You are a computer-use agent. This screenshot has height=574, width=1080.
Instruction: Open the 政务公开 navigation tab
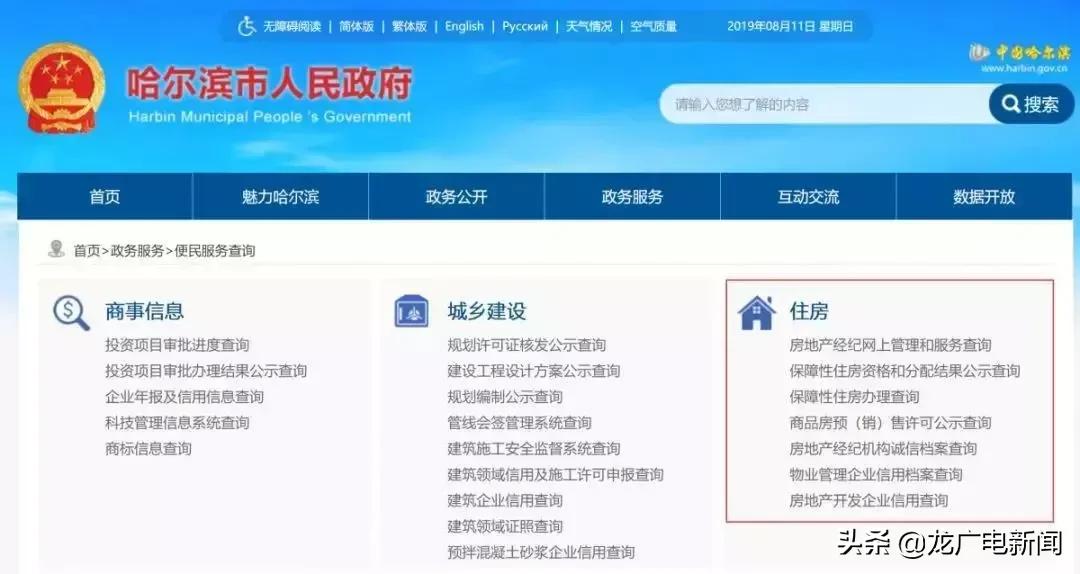[x=456, y=196]
